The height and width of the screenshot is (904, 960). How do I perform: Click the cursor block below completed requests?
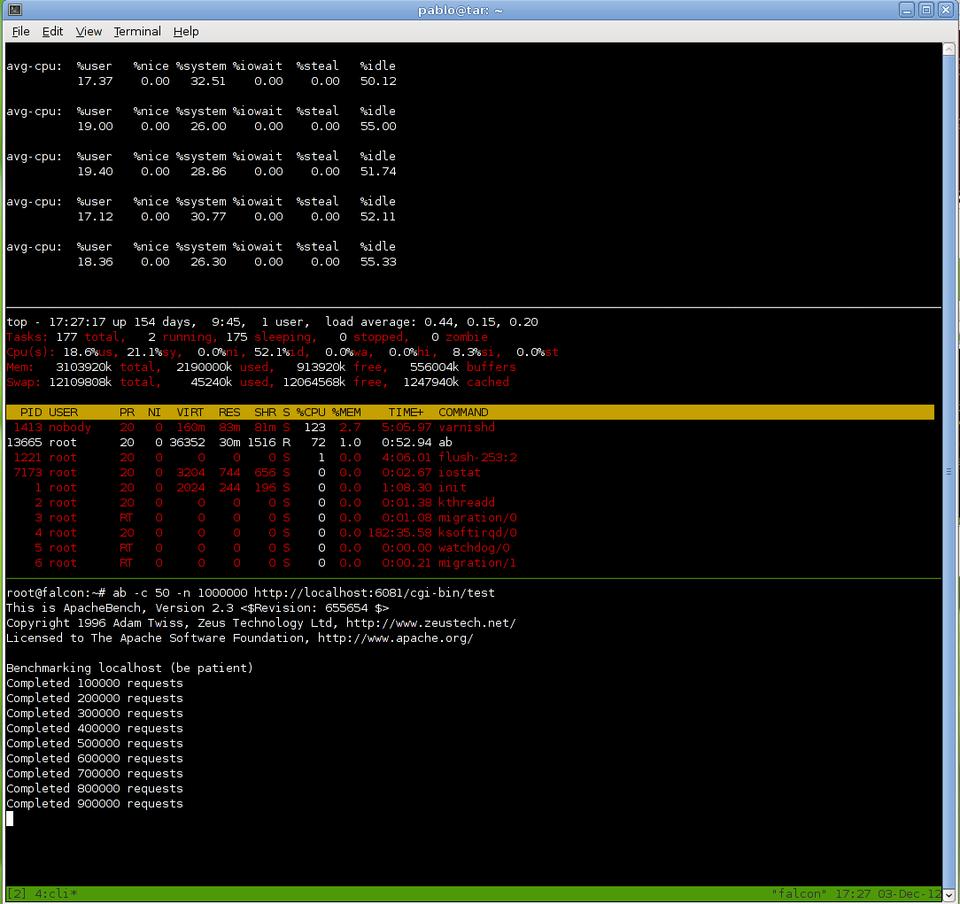(10, 819)
